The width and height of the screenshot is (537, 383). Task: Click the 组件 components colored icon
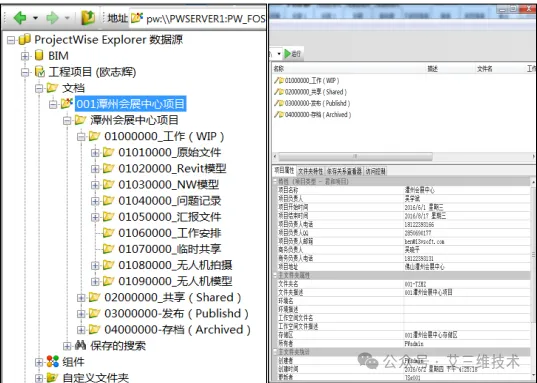(53, 361)
